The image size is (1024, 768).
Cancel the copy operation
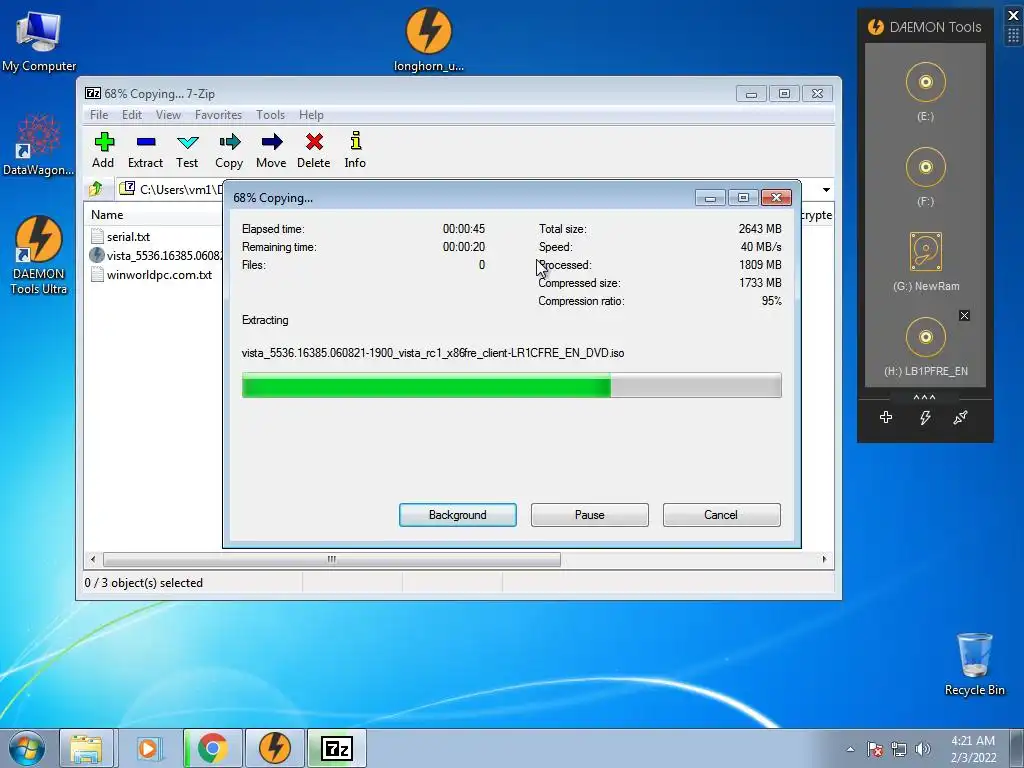click(x=721, y=515)
